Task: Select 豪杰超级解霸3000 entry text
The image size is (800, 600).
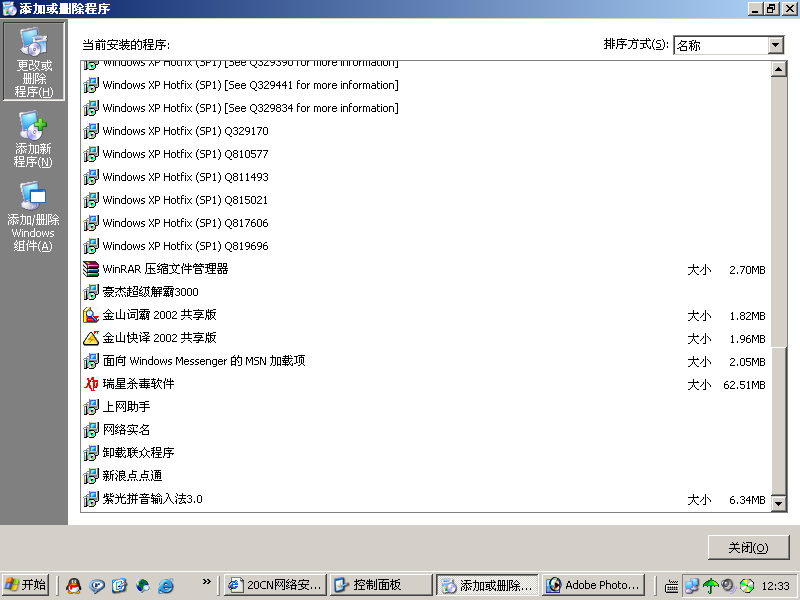Action: click(151, 292)
